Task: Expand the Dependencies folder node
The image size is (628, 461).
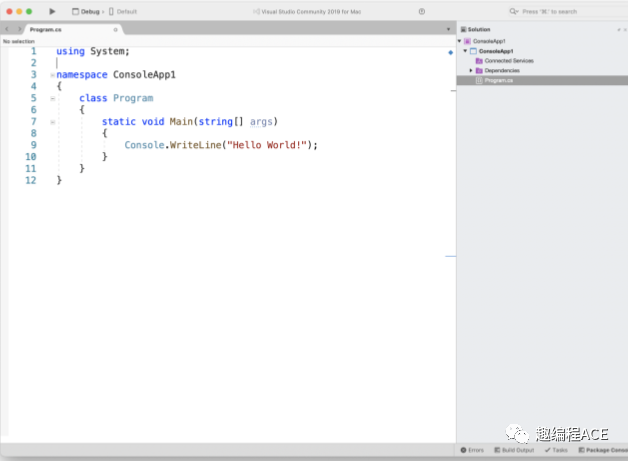Action: pos(471,71)
